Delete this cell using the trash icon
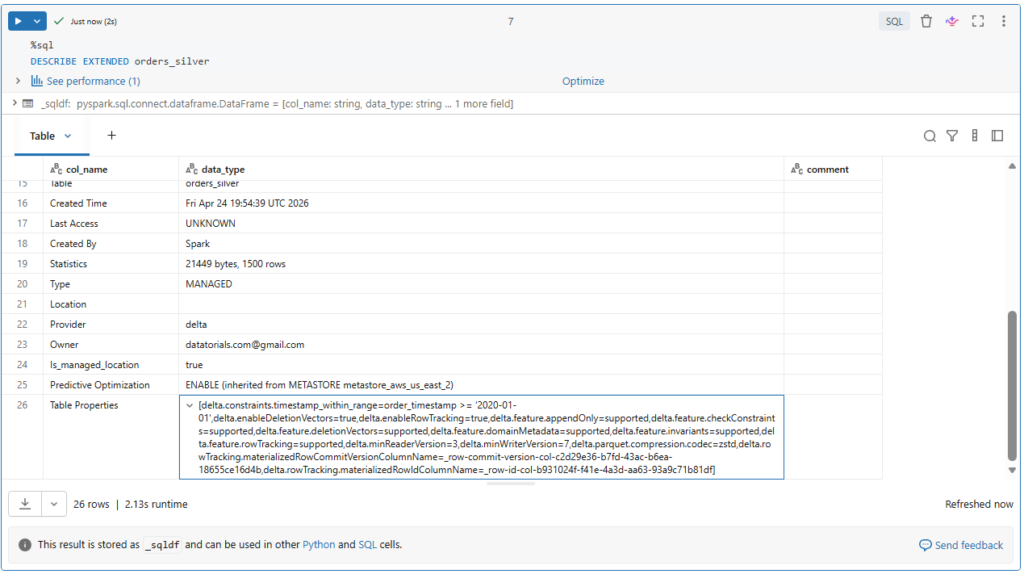This screenshot has width=1024, height=574. (926, 21)
